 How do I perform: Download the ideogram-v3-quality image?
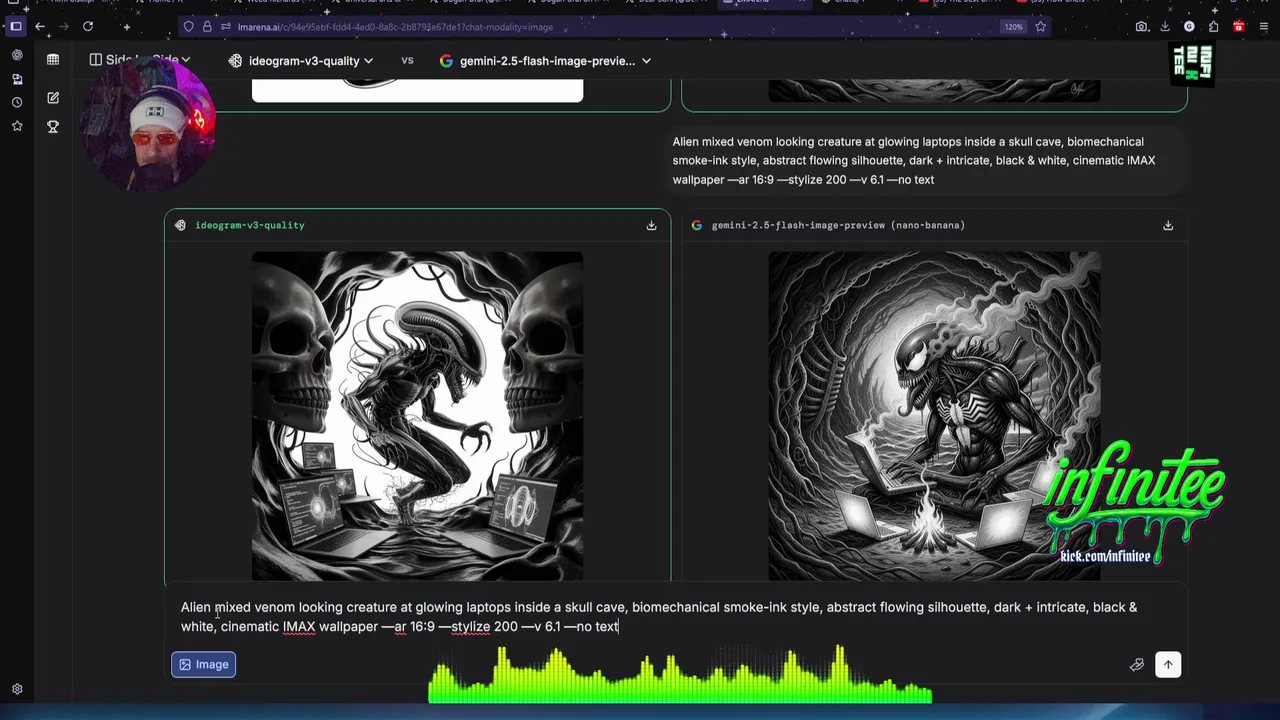pos(651,225)
